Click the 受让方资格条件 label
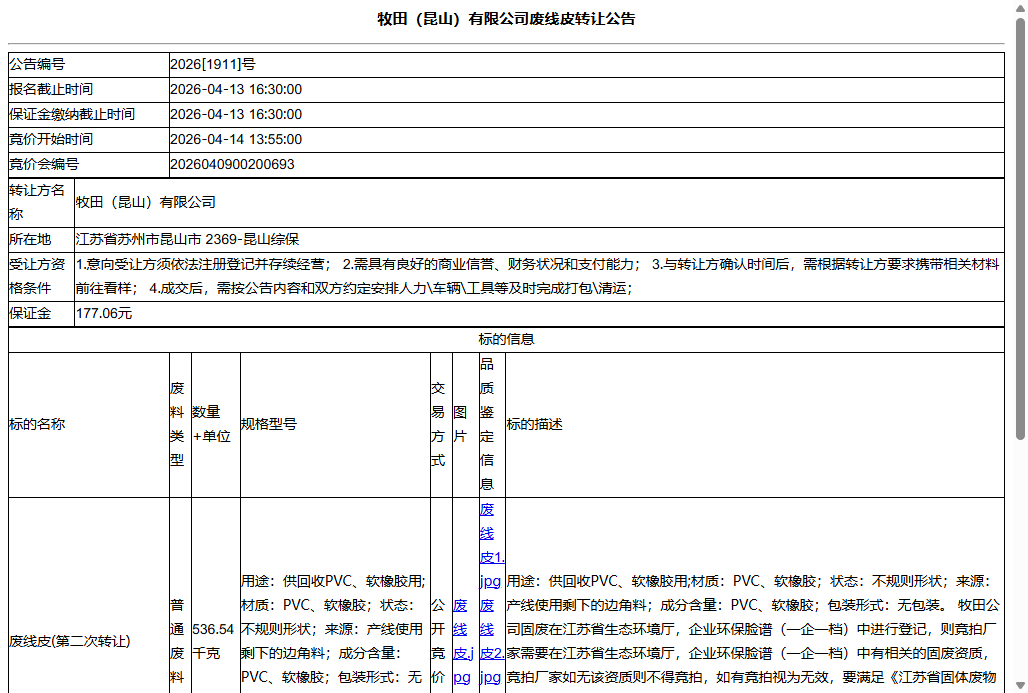This screenshot has height=693, width=1028. [37, 276]
